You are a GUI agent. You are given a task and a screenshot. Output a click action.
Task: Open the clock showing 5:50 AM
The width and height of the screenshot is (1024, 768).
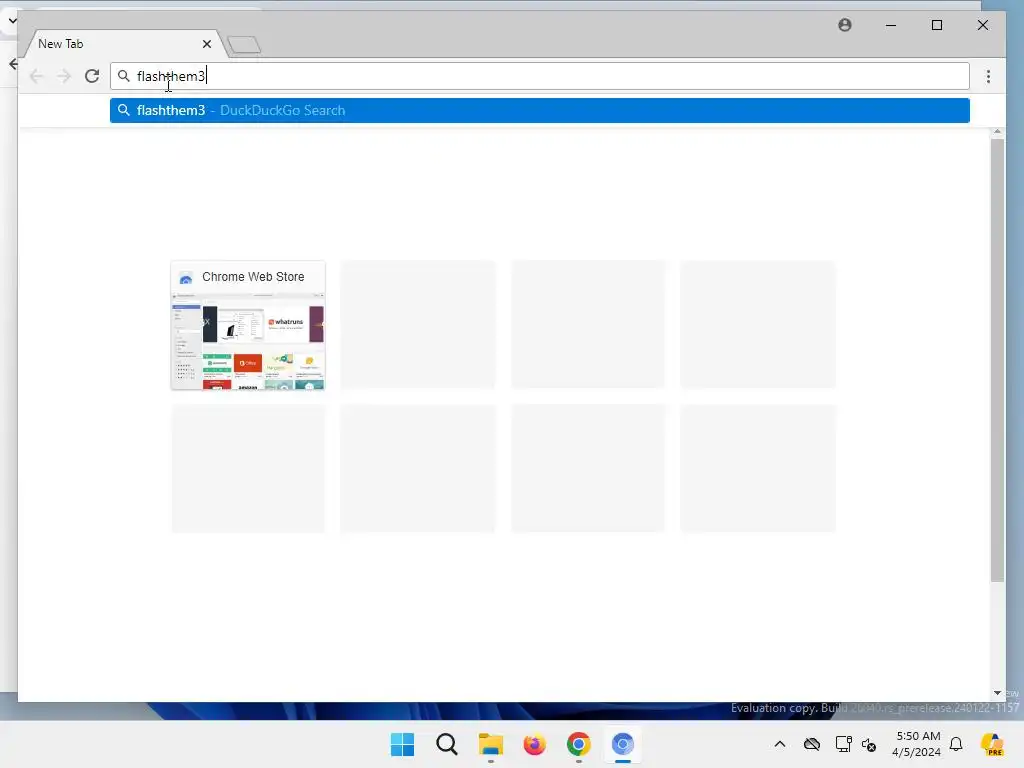click(x=918, y=744)
